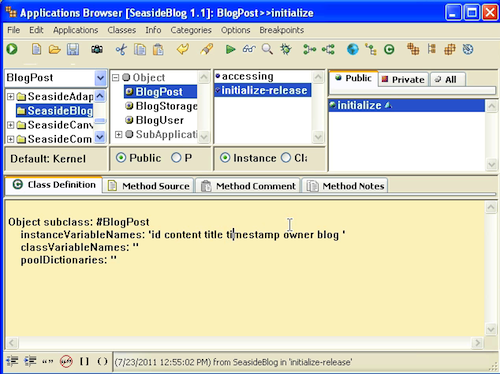500x374 pixels.
Task: Click the paintbrush format icon
Action: pos(207,49)
